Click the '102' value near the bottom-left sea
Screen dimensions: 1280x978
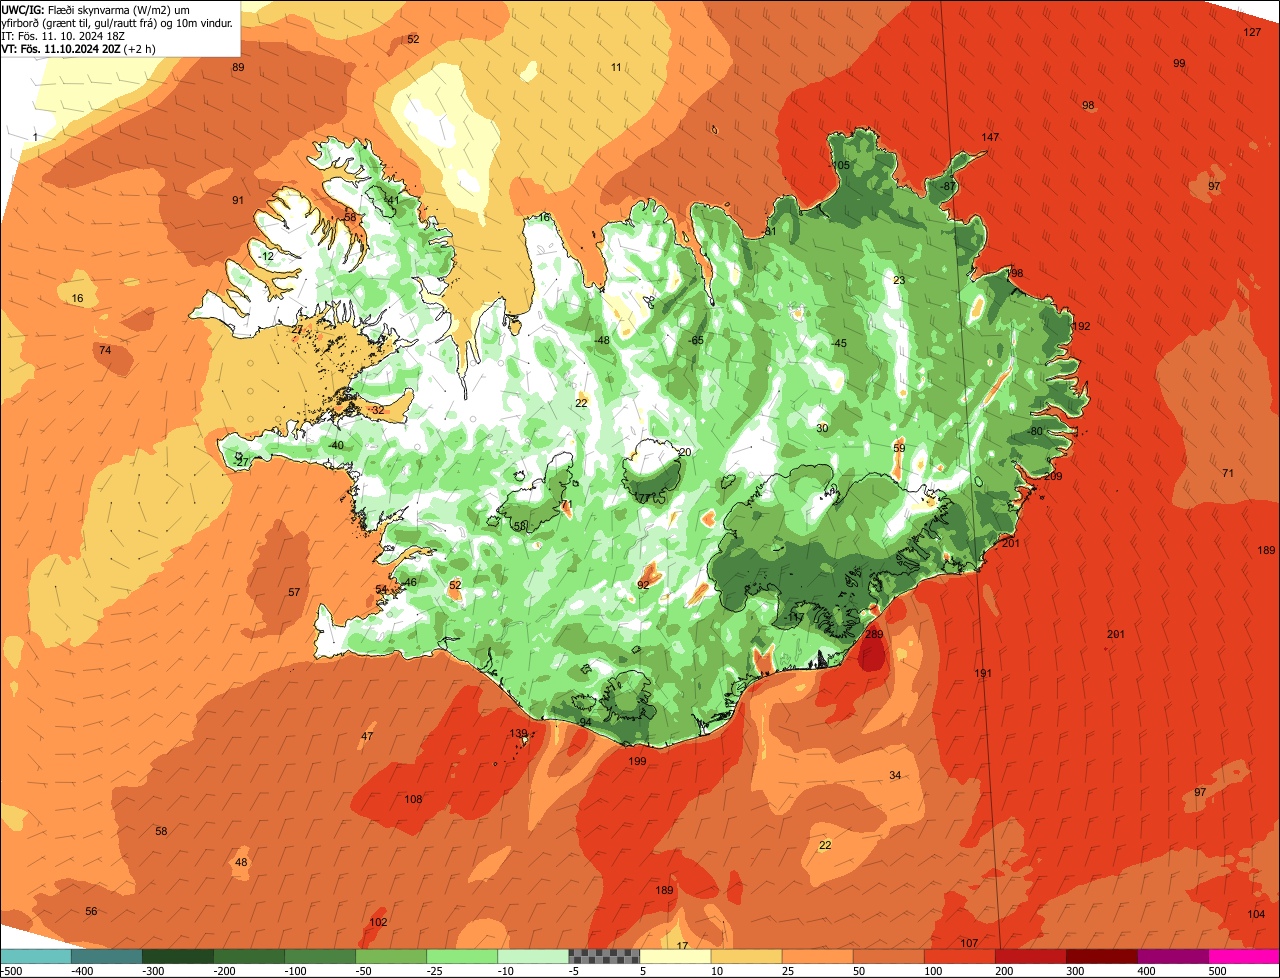pos(378,922)
